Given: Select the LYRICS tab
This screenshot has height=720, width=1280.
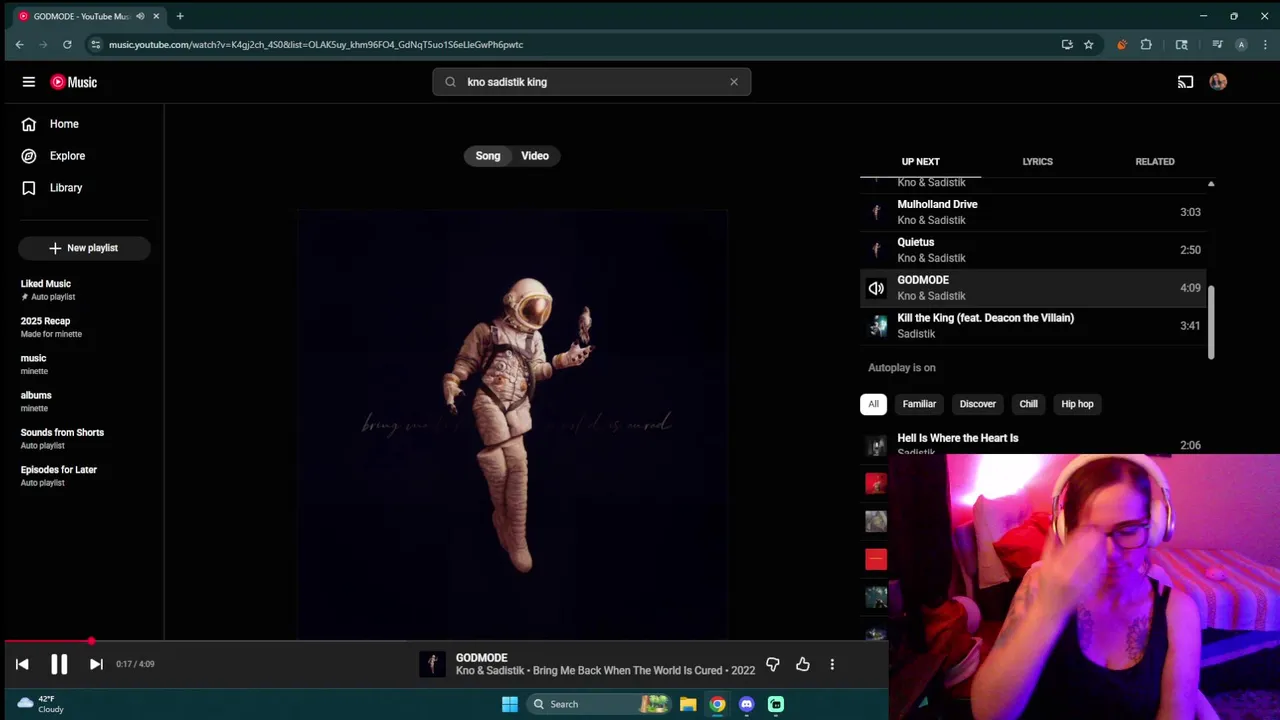Looking at the screenshot, I should click(1037, 161).
